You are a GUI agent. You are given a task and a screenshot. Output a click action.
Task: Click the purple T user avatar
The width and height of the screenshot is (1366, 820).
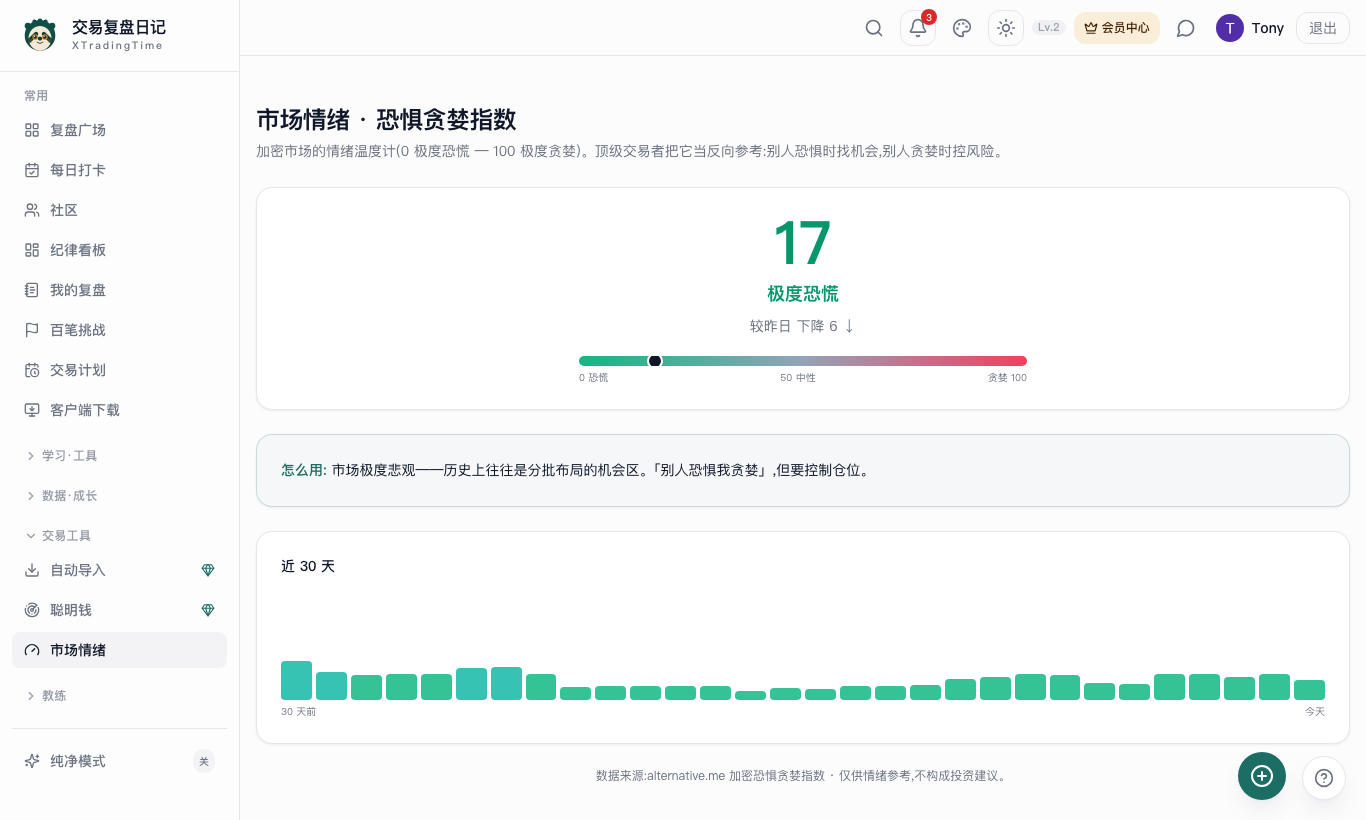(1230, 28)
